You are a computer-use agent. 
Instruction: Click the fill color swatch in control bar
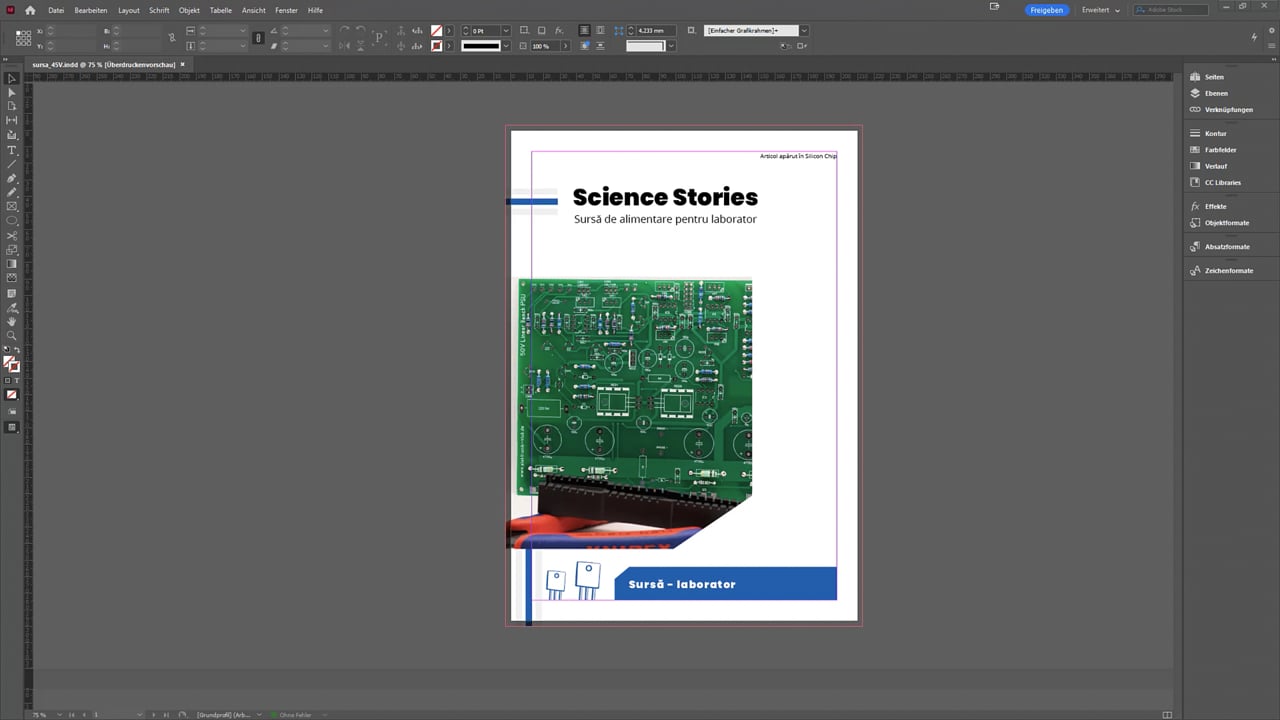(x=436, y=31)
